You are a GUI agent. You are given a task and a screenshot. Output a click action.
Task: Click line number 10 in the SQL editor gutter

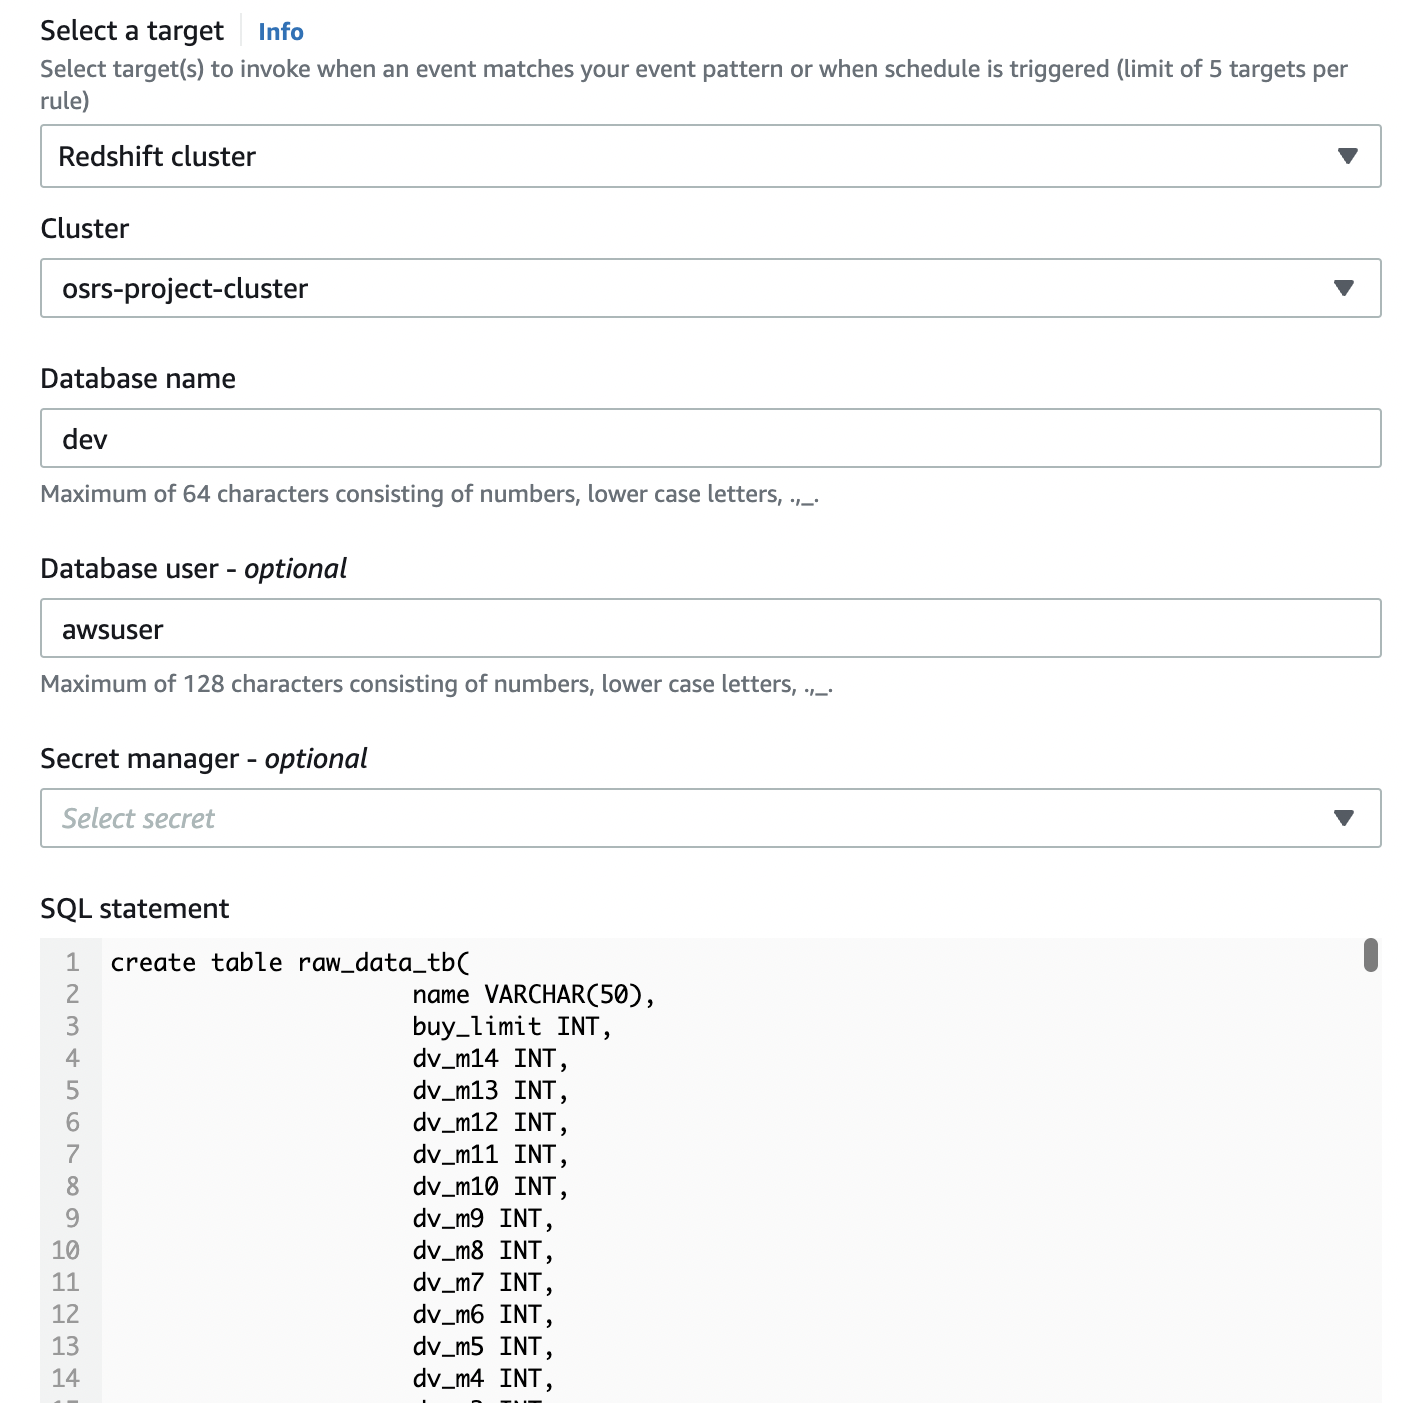click(x=66, y=1250)
